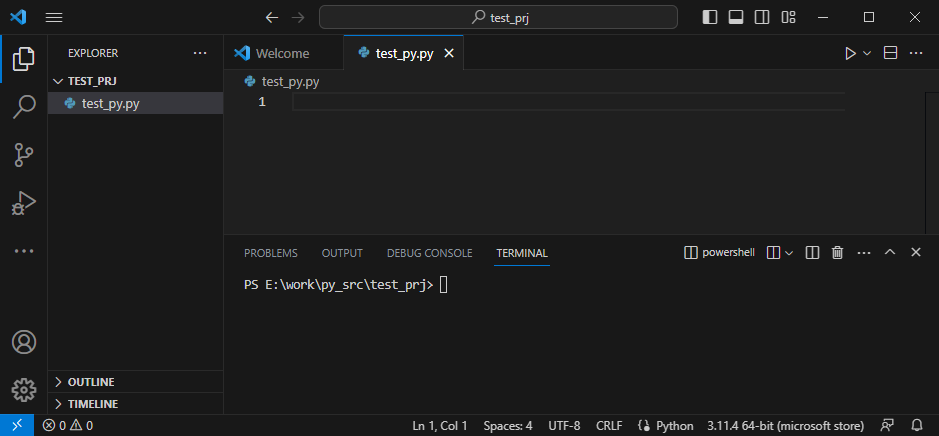Viewport: 939px width, 436px height.
Task: Open test_py.py in the Explorer tree
Action: (135, 103)
